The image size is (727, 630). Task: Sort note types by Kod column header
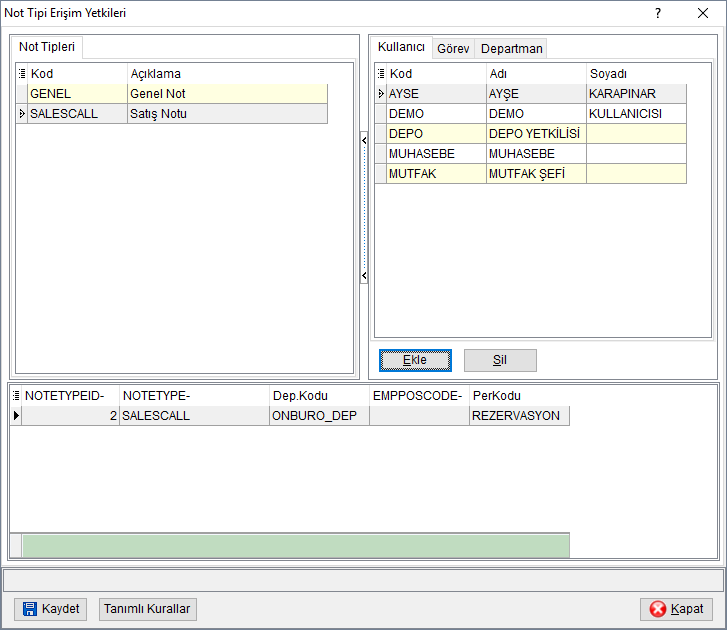pos(77,74)
